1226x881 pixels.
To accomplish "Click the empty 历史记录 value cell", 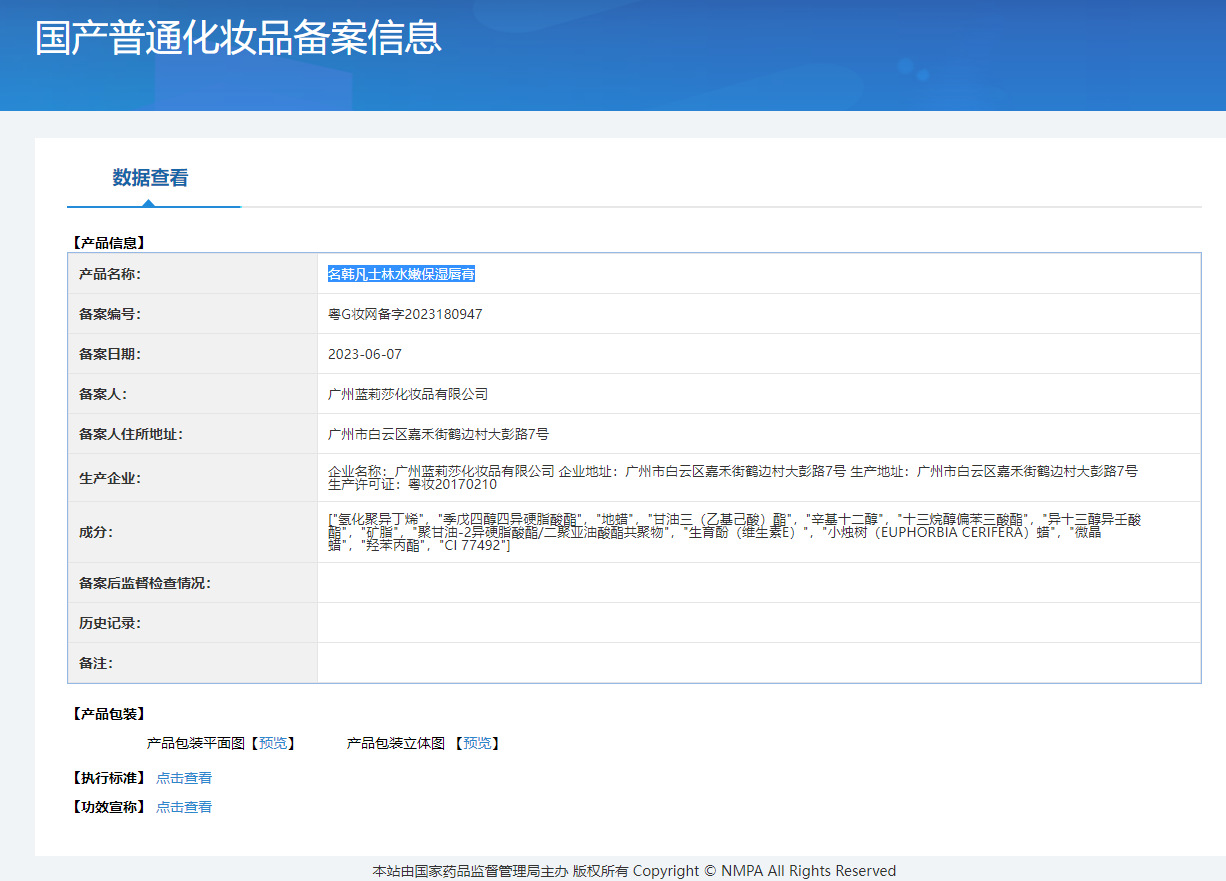I will tap(758, 623).
